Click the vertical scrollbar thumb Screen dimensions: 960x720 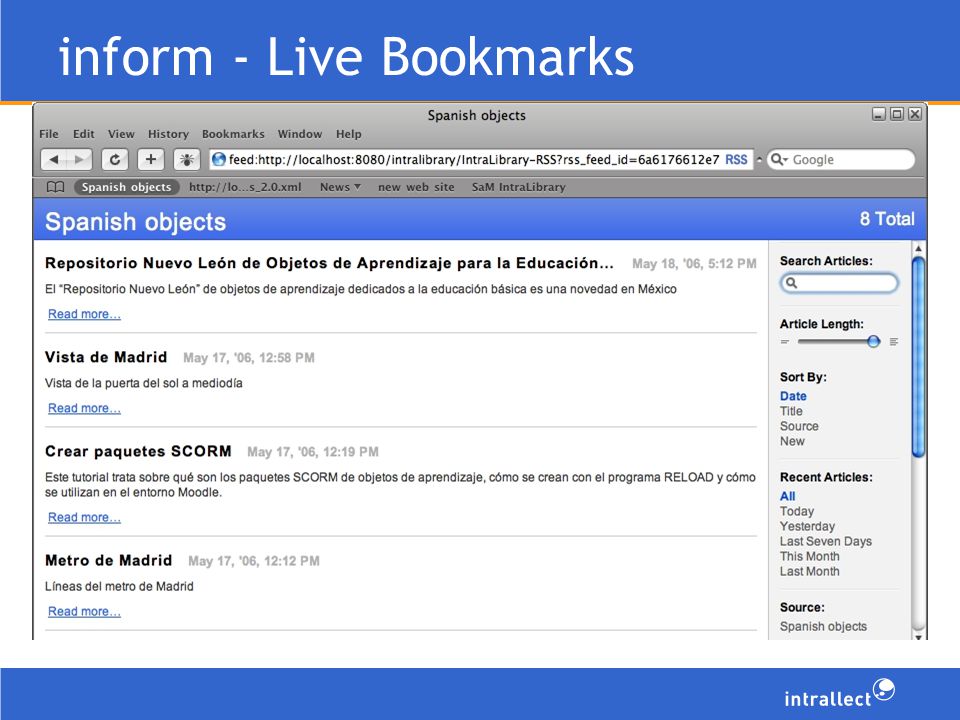[x=918, y=358]
